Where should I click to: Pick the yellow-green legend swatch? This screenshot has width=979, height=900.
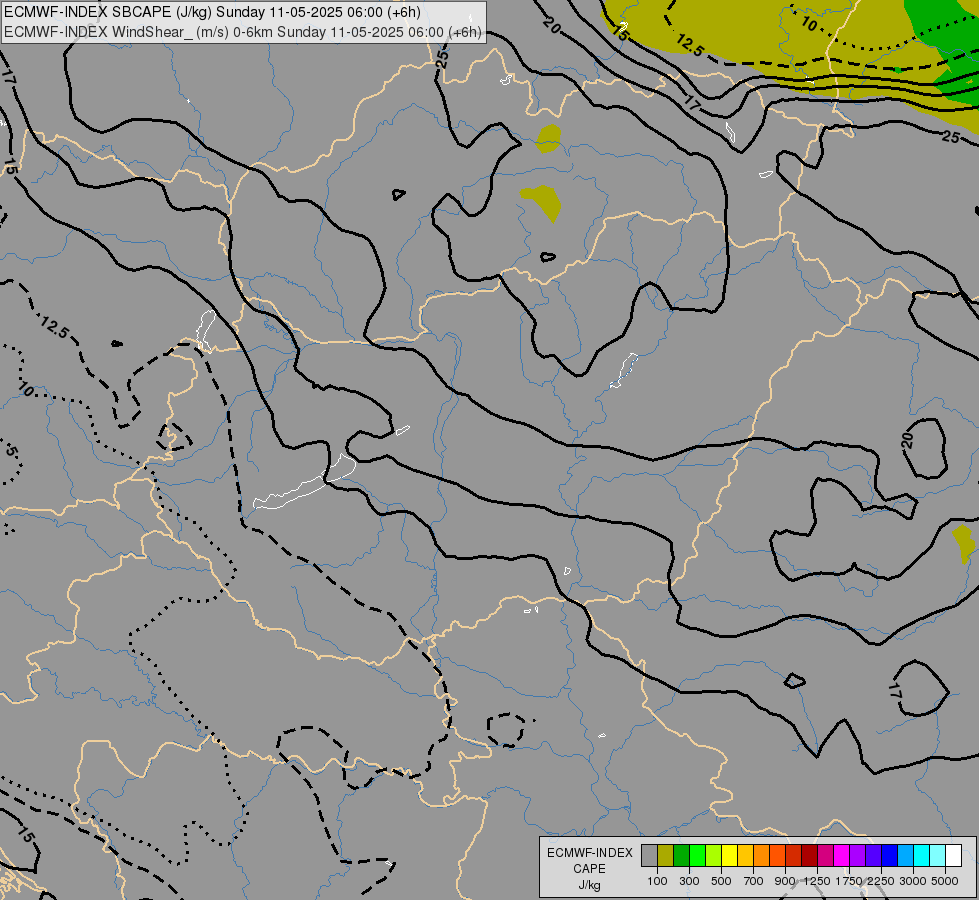pyautogui.click(x=714, y=856)
